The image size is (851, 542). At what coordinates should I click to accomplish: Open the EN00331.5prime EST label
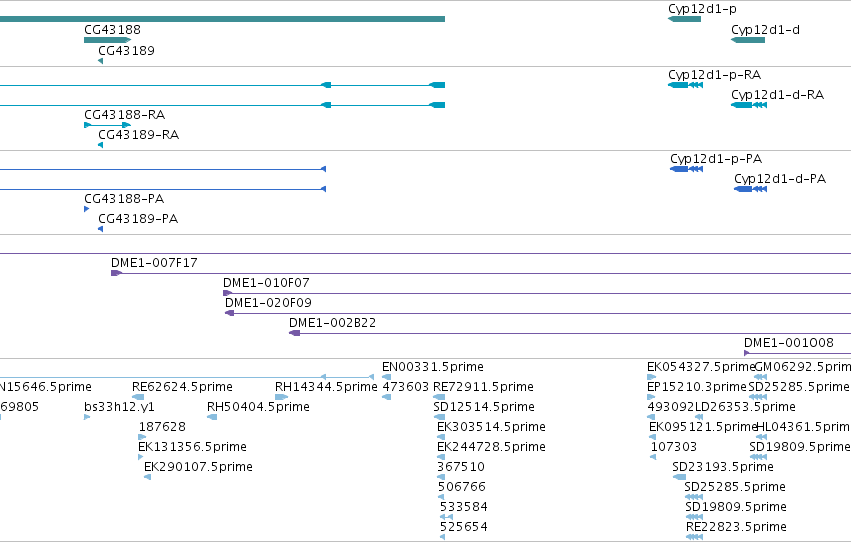[433, 367]
